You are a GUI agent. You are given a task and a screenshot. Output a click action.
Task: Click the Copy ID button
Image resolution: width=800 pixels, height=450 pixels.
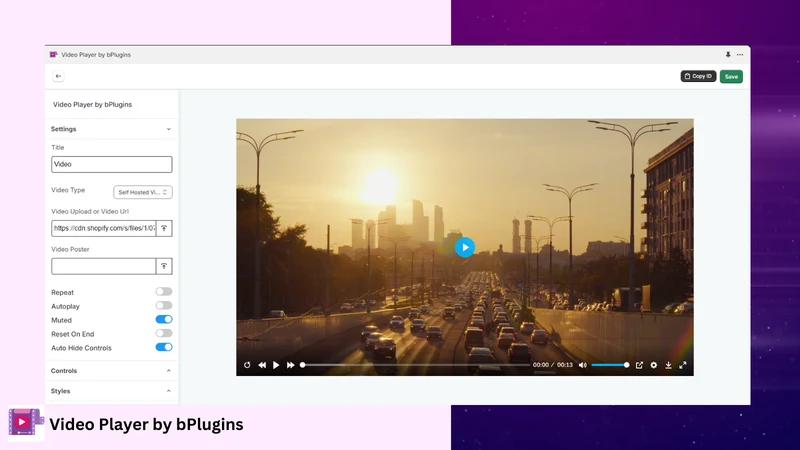[698, 76]
